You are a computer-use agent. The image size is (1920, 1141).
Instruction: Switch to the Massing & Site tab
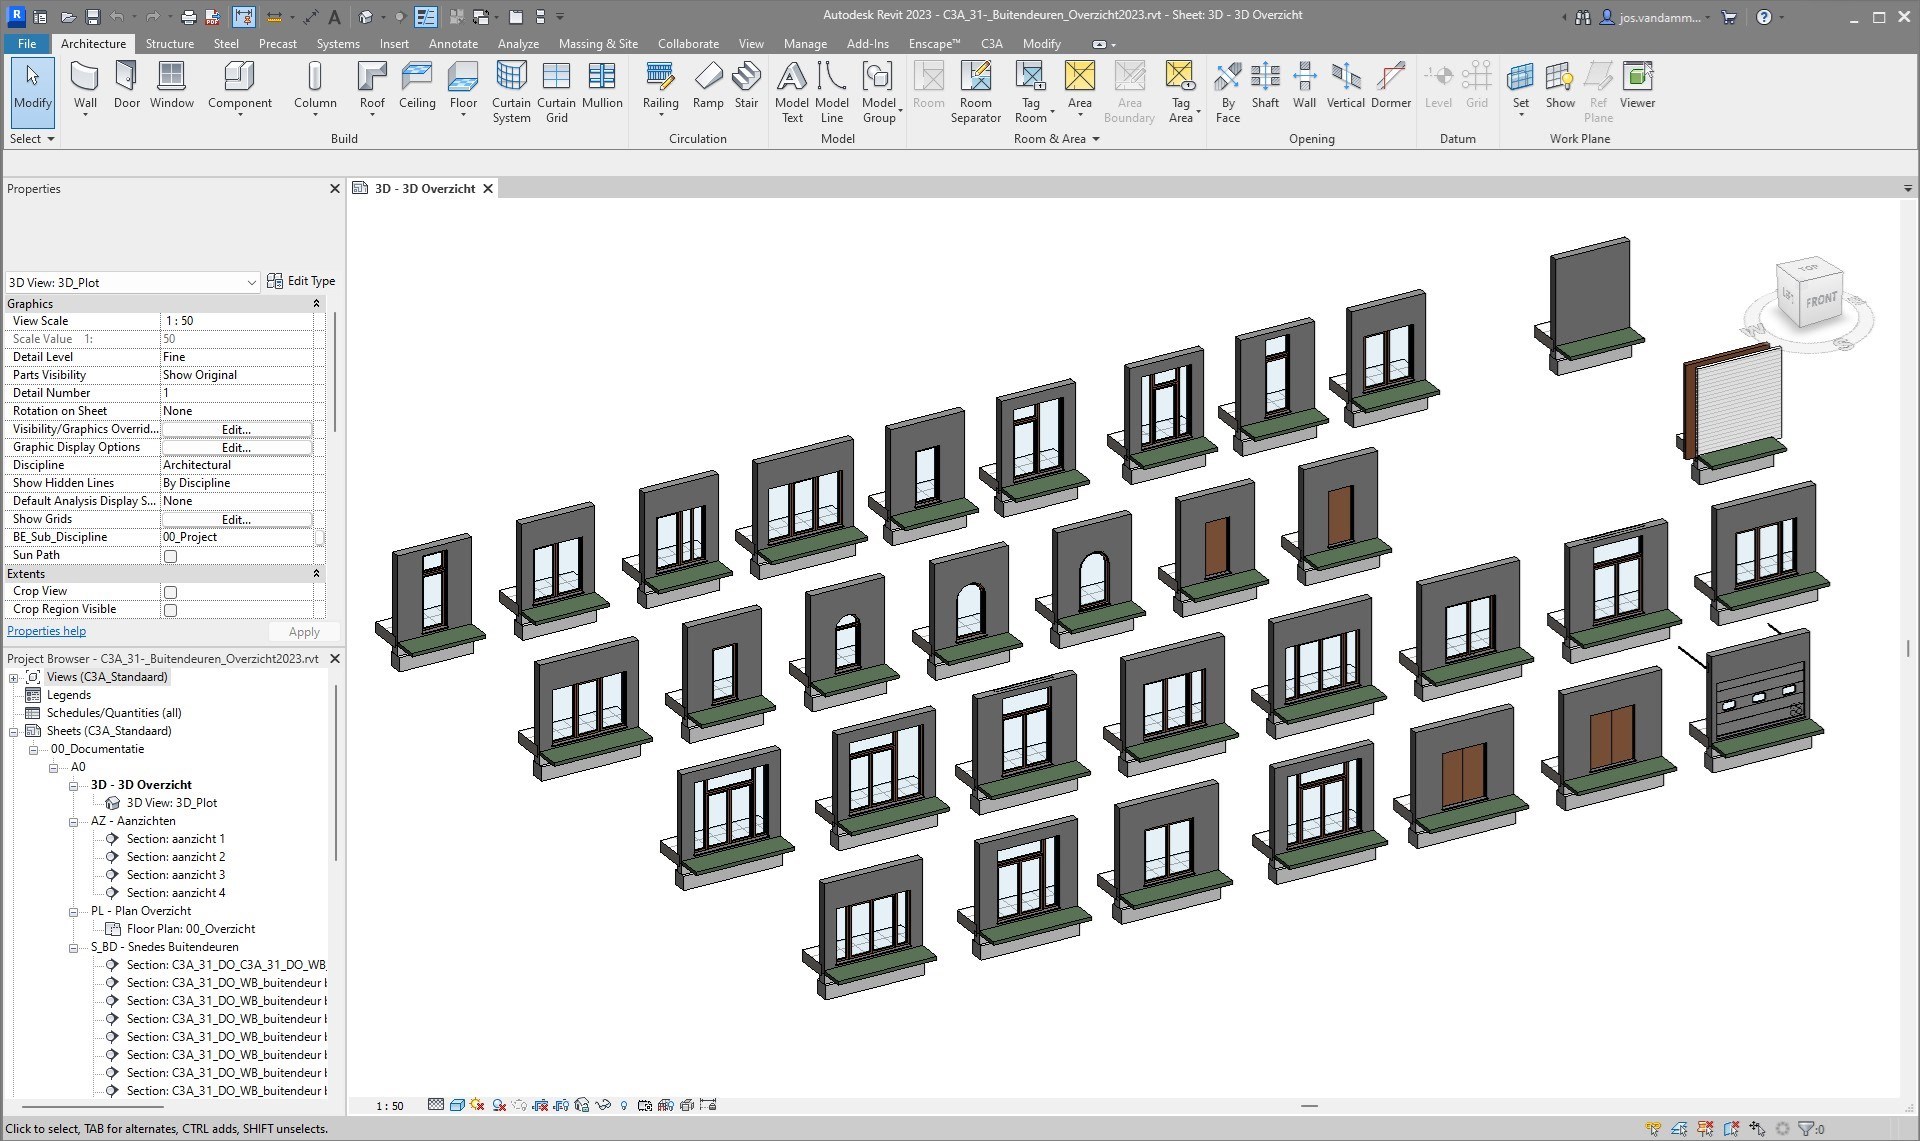point(597,44)
